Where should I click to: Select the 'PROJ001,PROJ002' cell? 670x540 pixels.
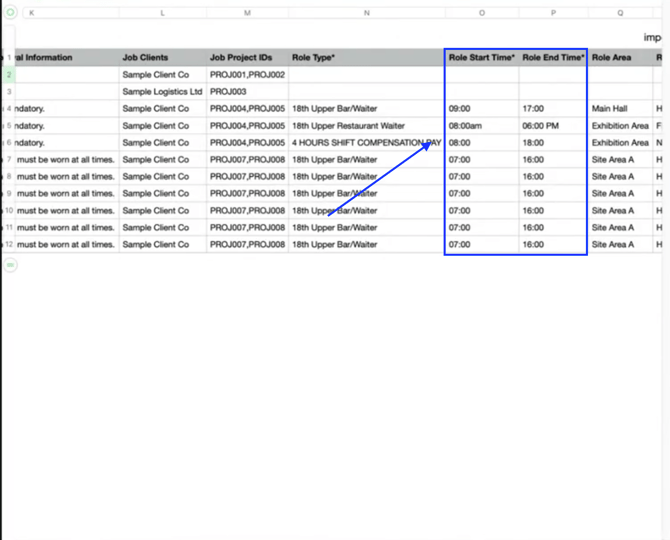(x=247, y=75)
